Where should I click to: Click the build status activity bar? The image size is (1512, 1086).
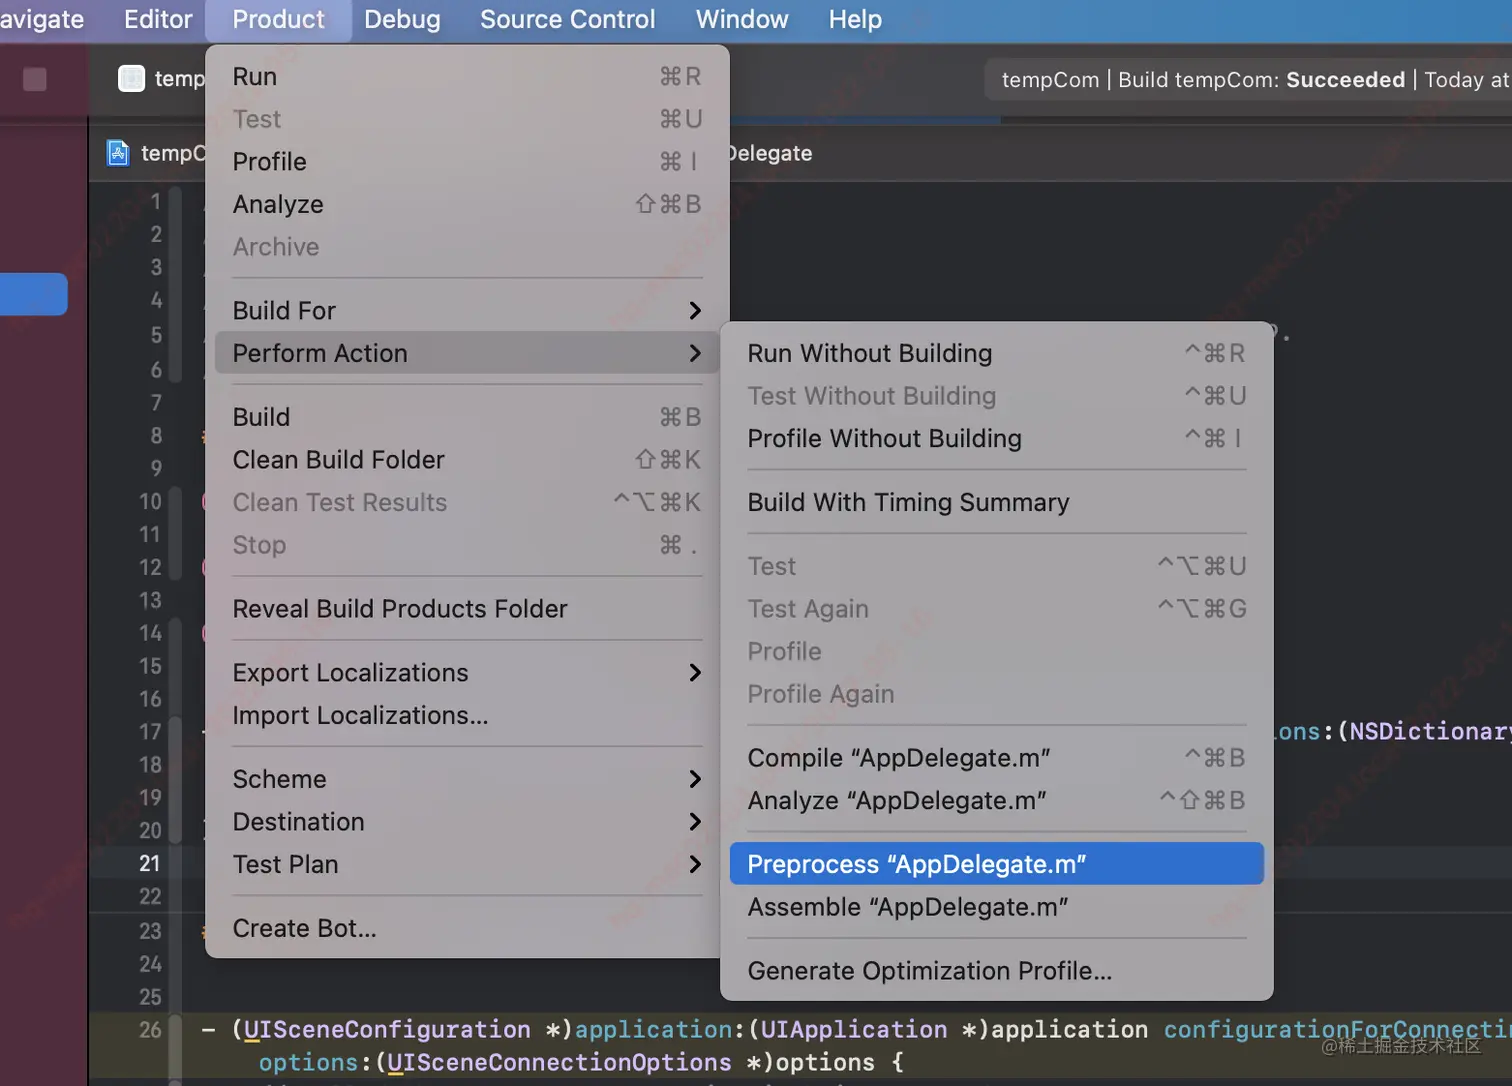click(1250, 79)
